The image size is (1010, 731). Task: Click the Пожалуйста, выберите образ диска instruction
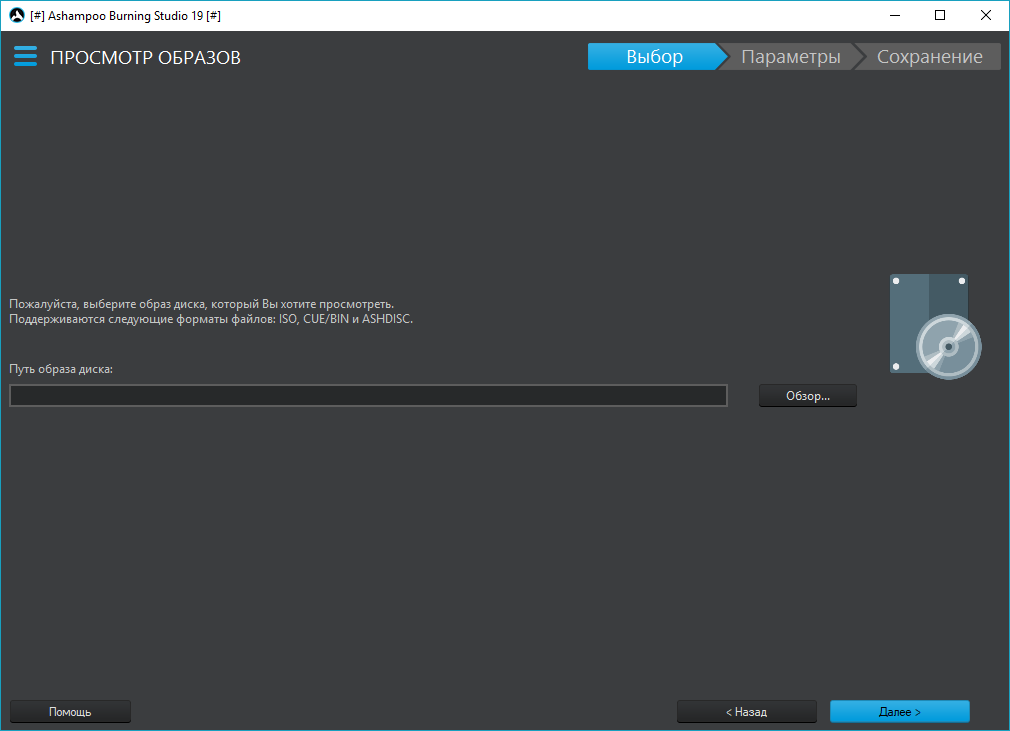pyautogui.click(x=201, y=303)
